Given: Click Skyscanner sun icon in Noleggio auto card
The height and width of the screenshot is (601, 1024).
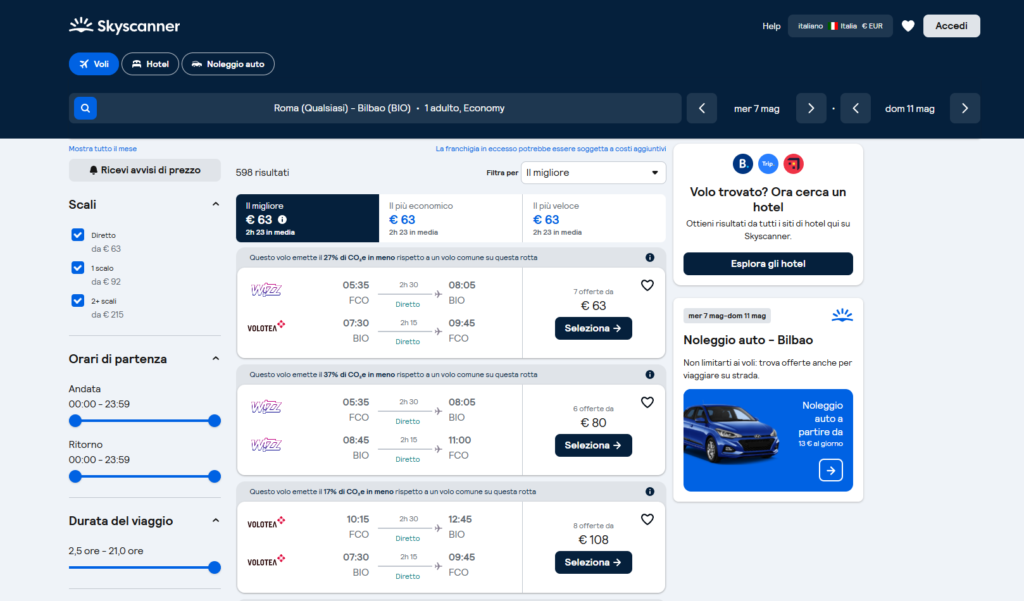Looking at the screenshot, I should click(842, 316).
